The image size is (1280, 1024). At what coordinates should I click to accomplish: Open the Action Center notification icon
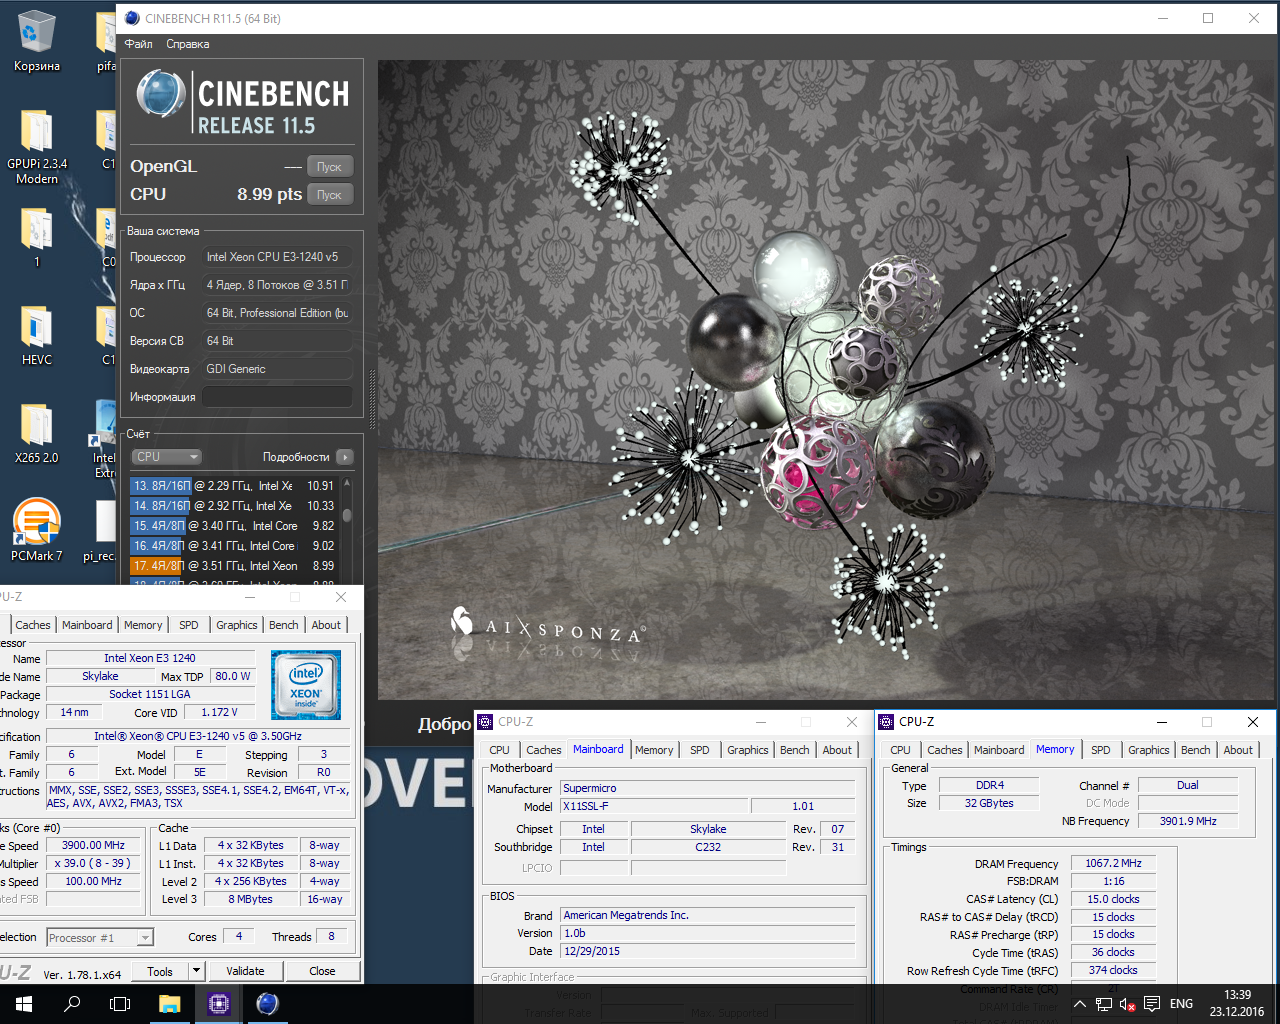click(x=1152, y=1004)
